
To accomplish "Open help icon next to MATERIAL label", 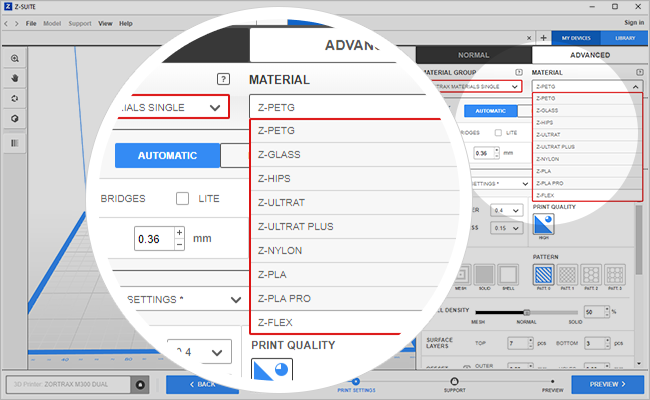I will coord(640,72).
